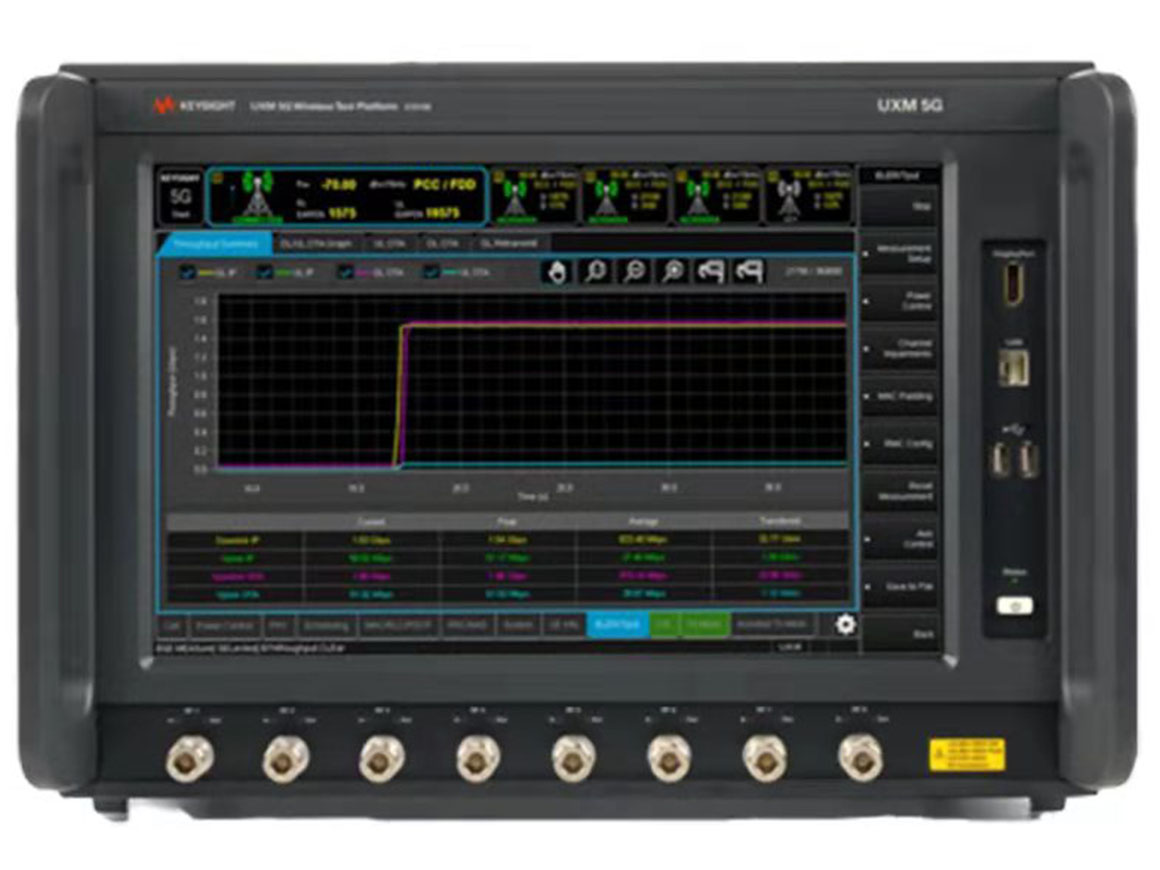
Task: Click the middle magnifier icon in graph toolbar
Action: [634, 272]
